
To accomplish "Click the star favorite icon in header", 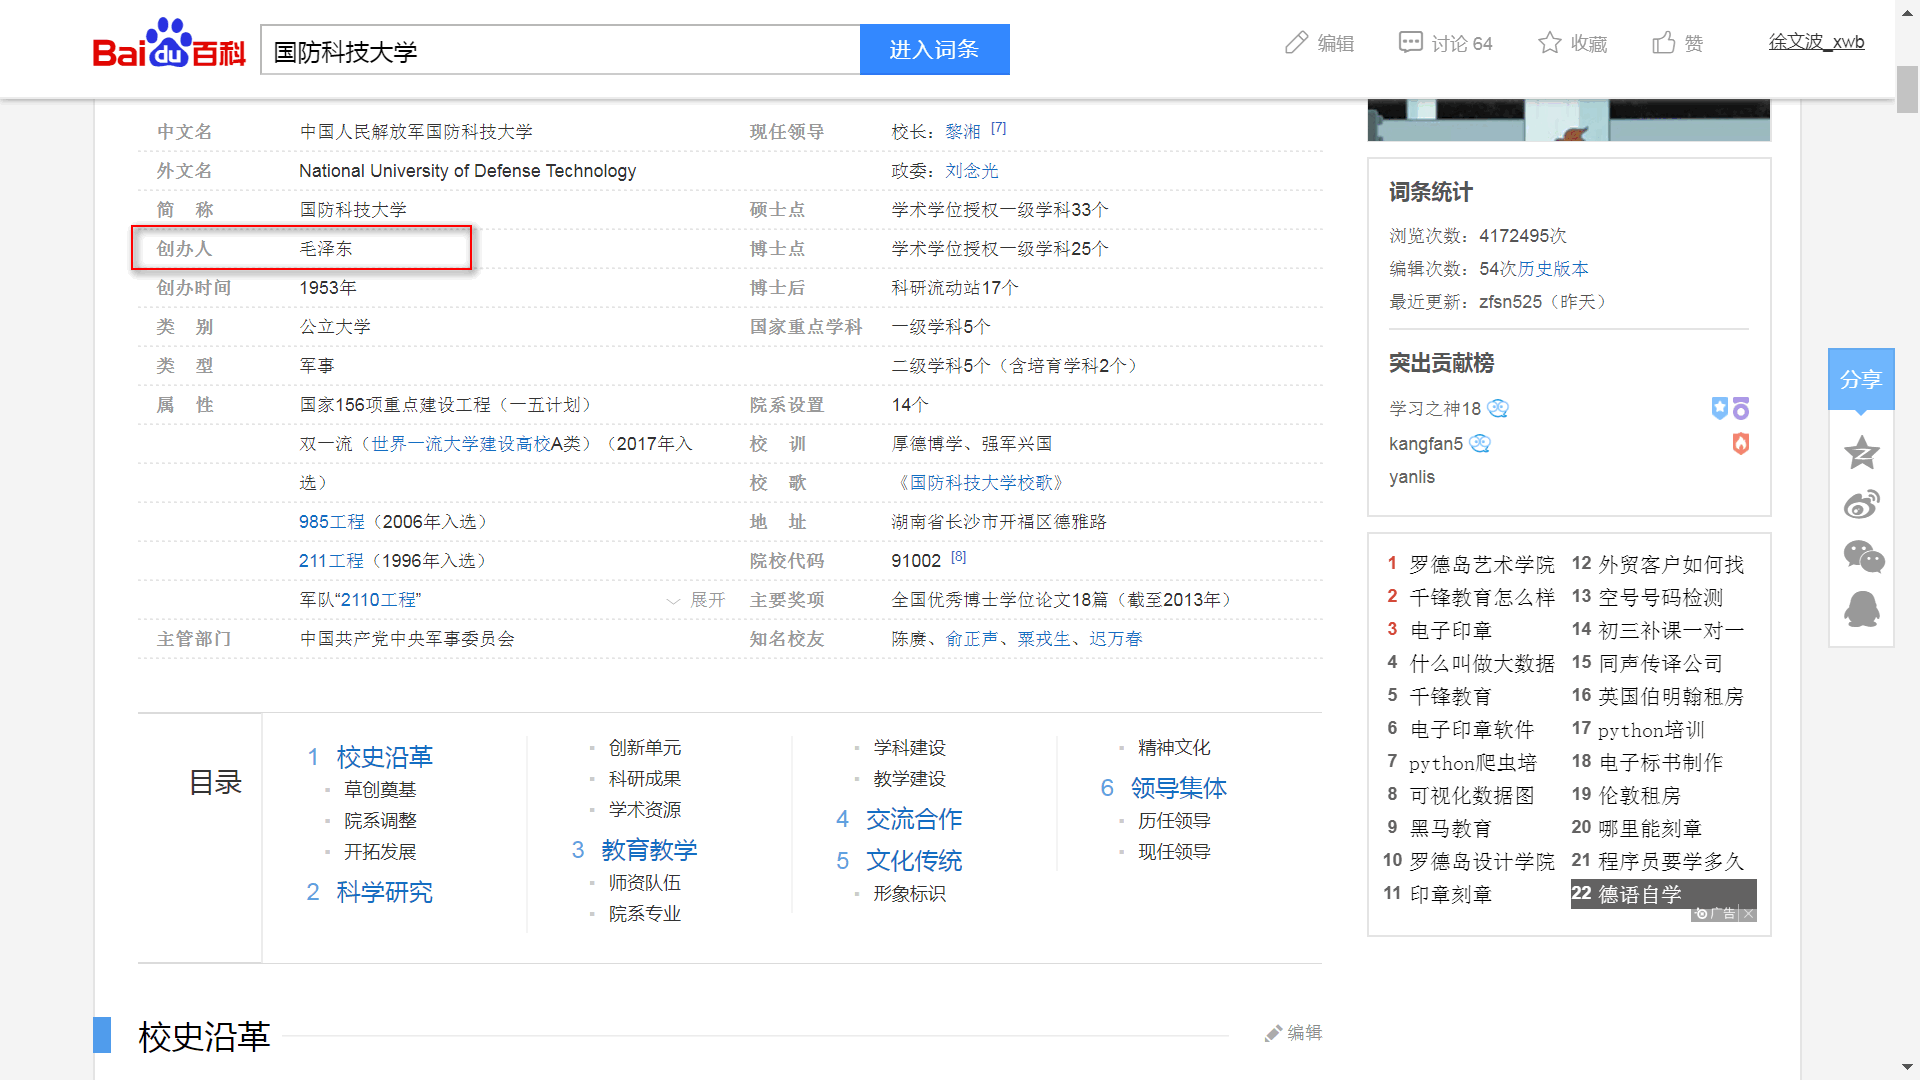I will (1549, 43).
